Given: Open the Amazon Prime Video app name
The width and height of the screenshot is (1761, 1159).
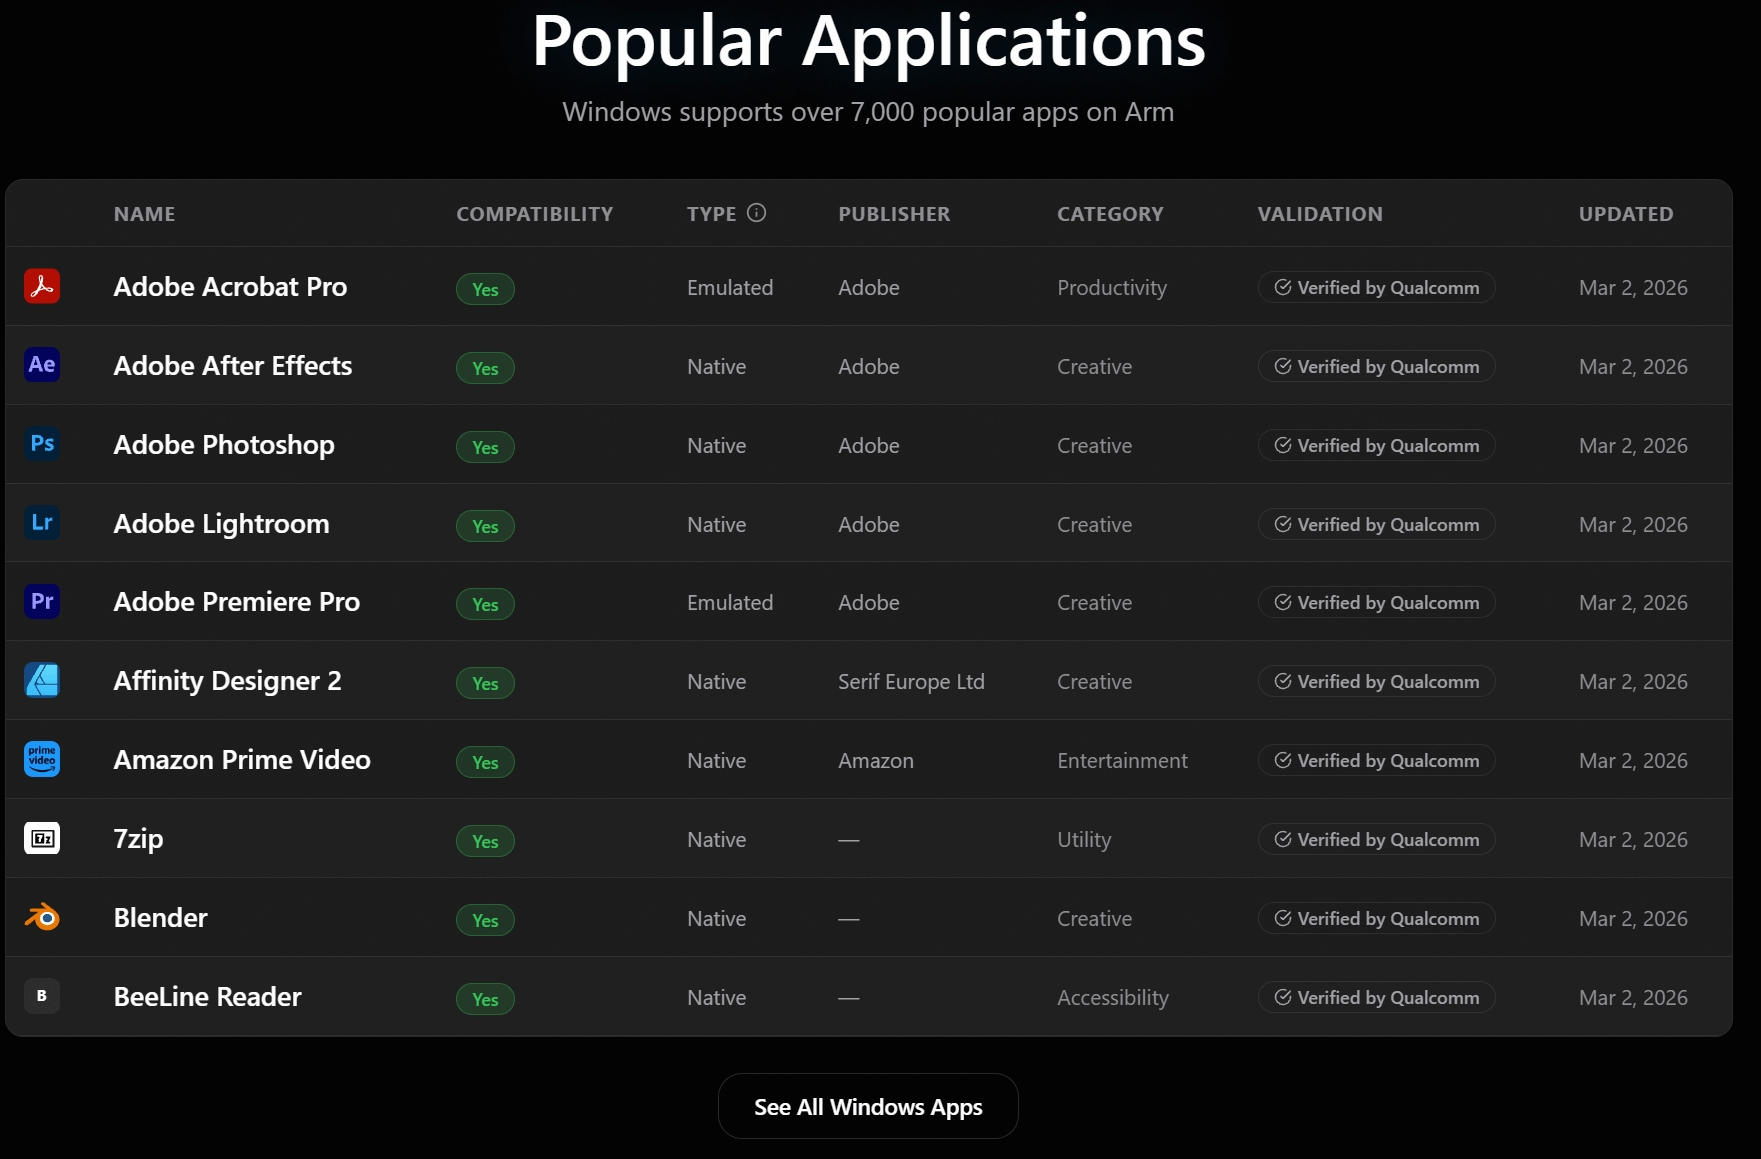Looking at the screenshot, I should 242,760.
